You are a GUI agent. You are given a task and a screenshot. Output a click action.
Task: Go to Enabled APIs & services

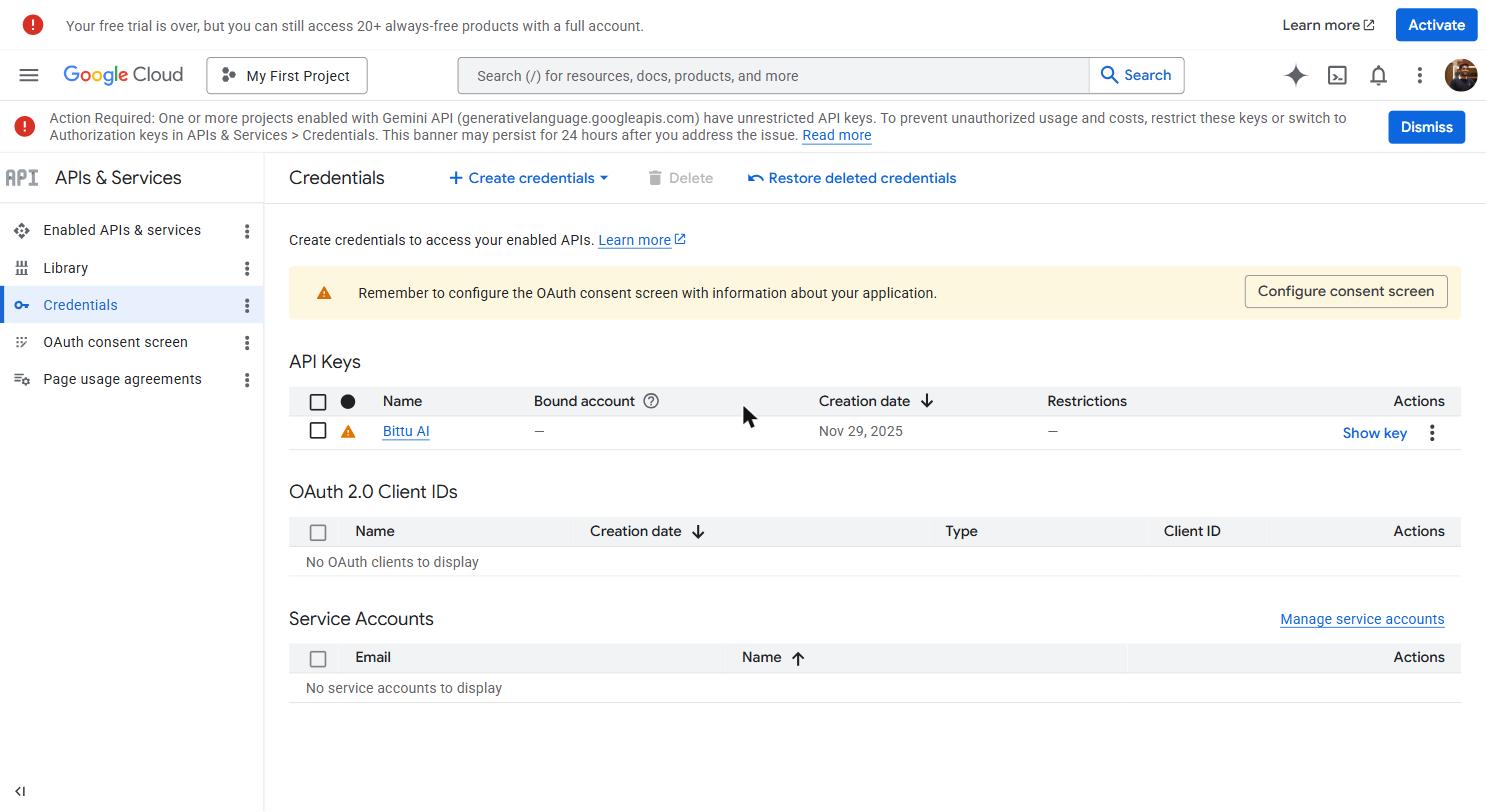coord(122,230)
